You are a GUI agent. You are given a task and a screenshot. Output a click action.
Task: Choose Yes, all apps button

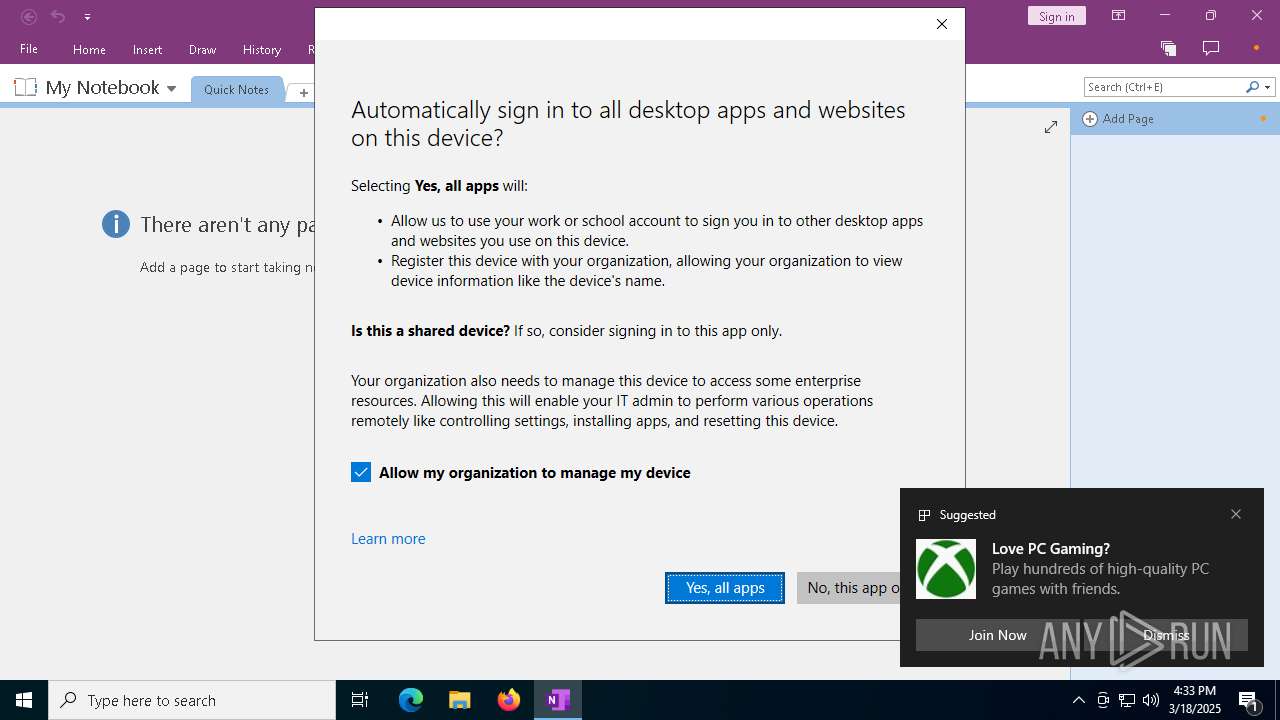point(725,588)
